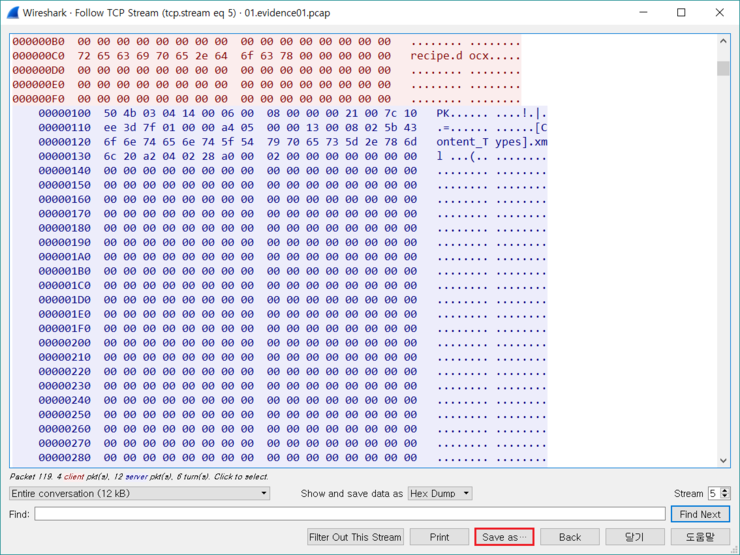Click the Find Next button
The image size is (740, 555).
click(x=700, y=514)
